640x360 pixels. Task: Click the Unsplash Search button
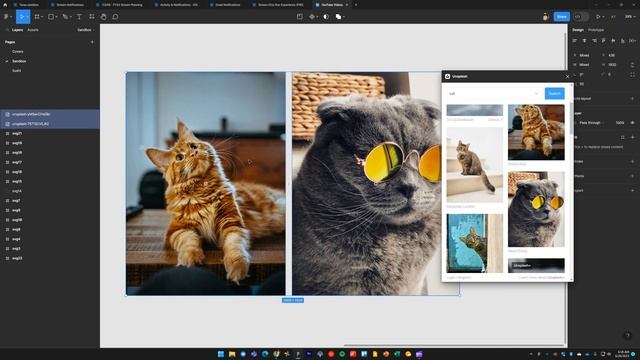(x=554, y=93)
